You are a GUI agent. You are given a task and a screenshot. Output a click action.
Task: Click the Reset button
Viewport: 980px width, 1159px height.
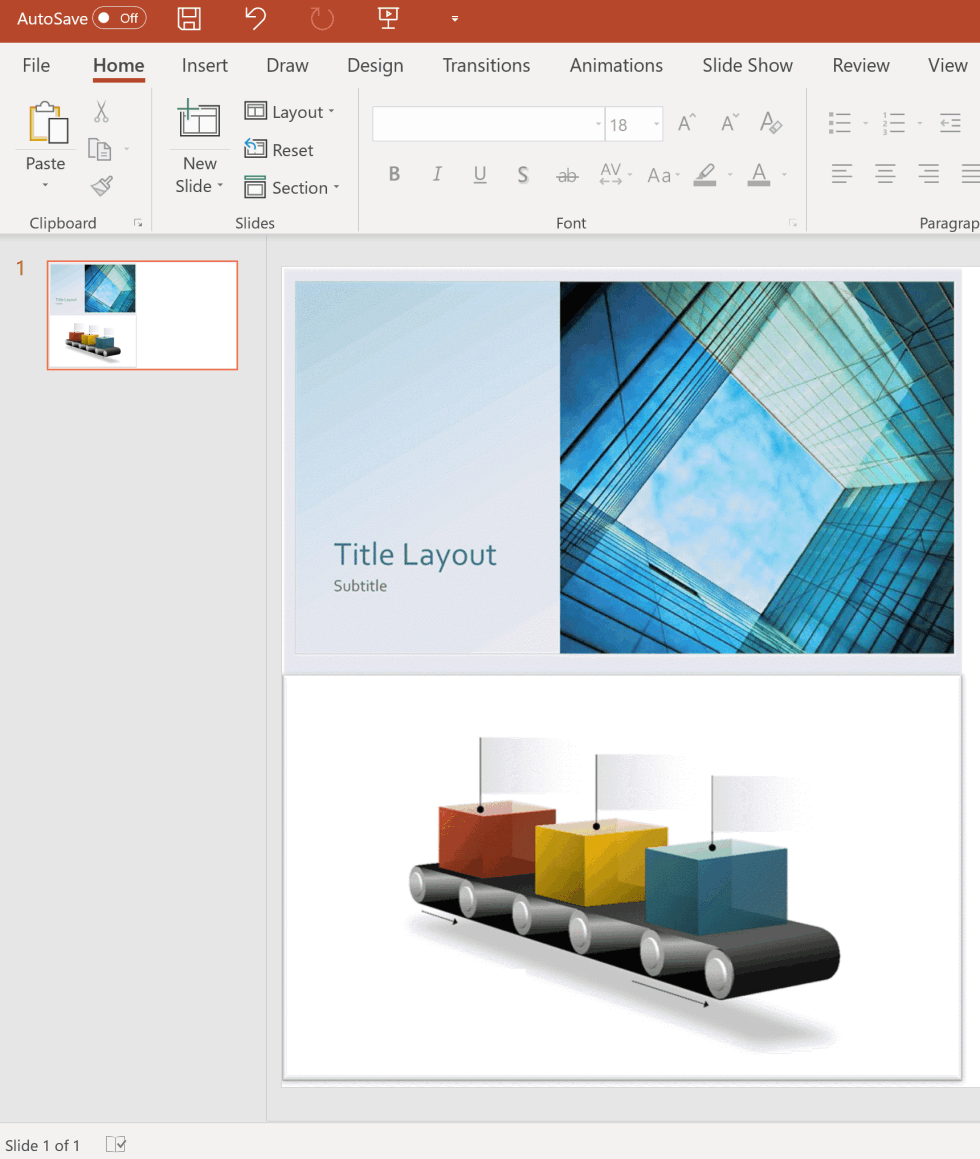[x=280, y=150]
